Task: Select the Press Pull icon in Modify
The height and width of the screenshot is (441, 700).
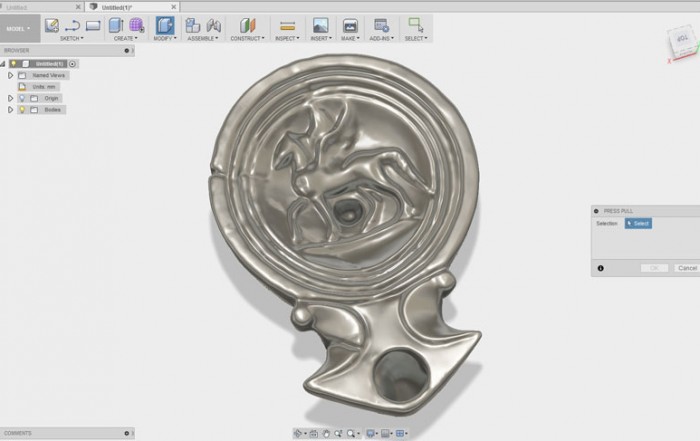Action: 164,25
